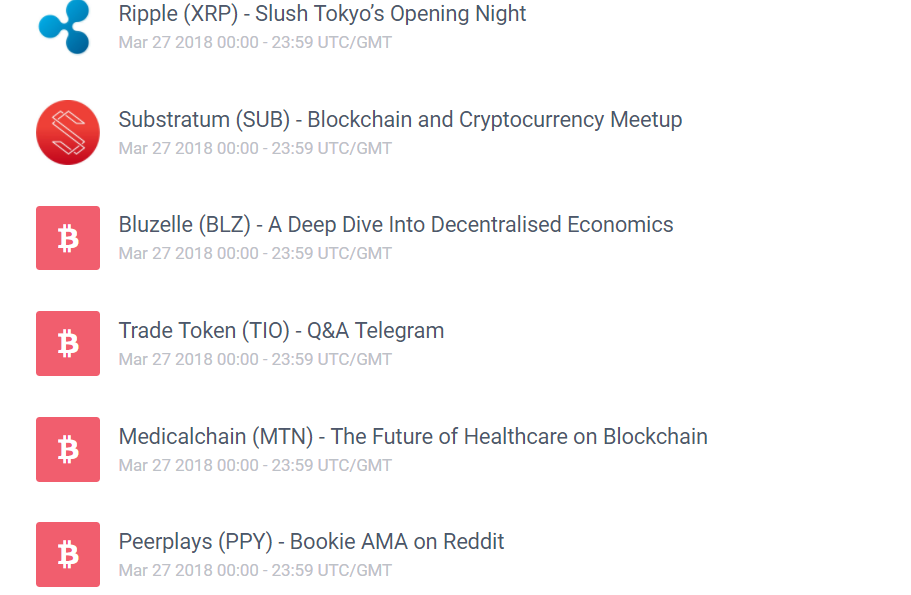
Task: Click the Trade Token event bitcoin icon
Action: [68, 344]
